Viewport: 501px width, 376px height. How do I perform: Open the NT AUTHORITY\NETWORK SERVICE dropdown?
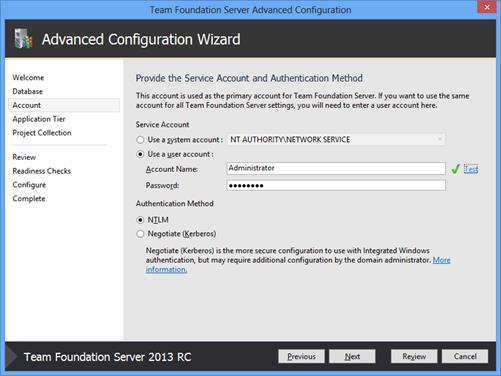click(336, 139)
